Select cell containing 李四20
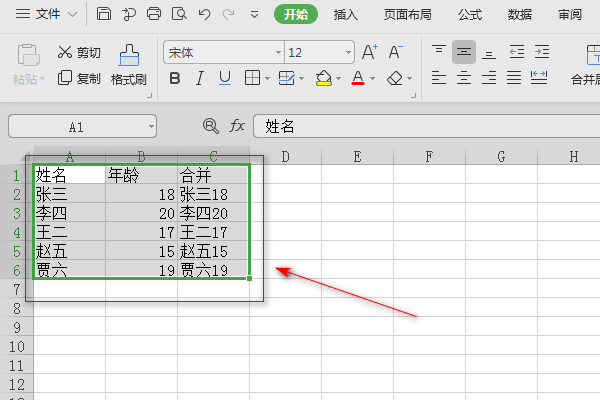600x400 pixels. coord(213,213)
